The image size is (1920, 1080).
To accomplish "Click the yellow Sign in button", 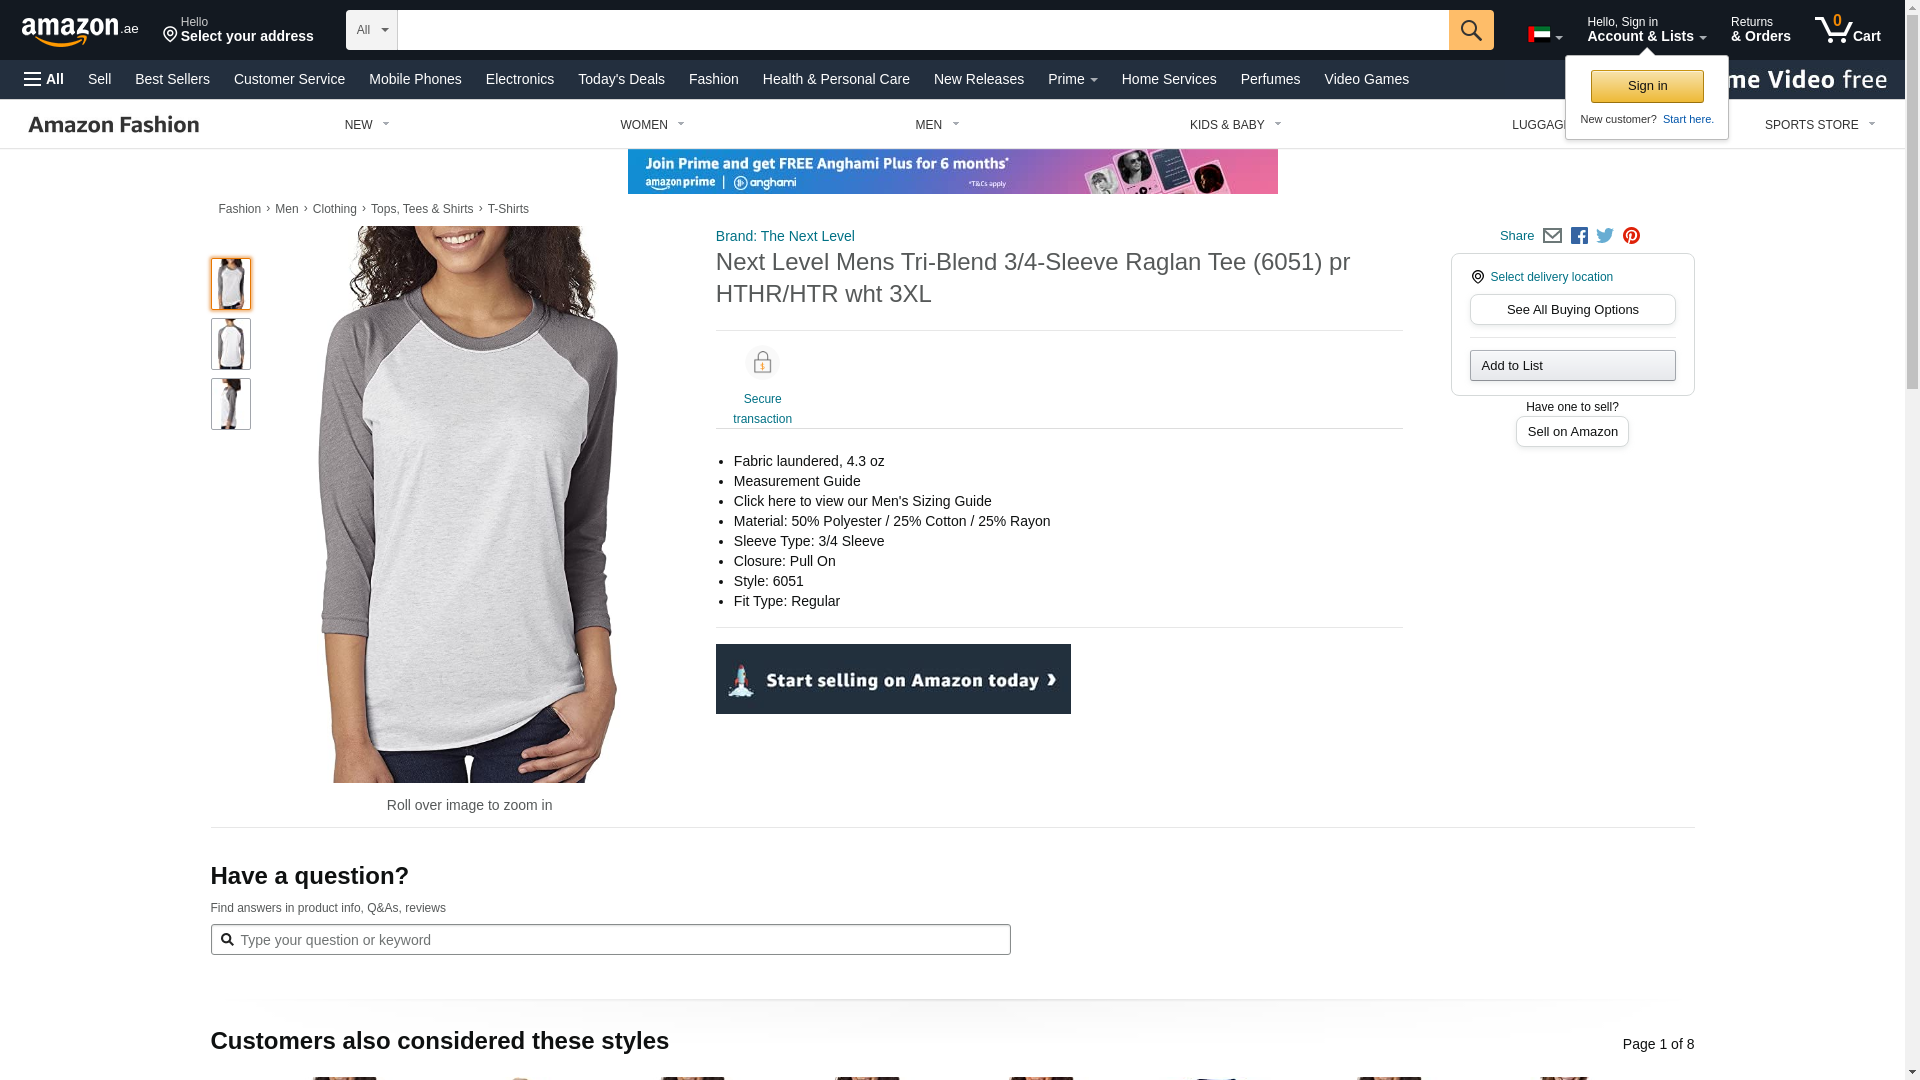I will tap(1647, 86).
